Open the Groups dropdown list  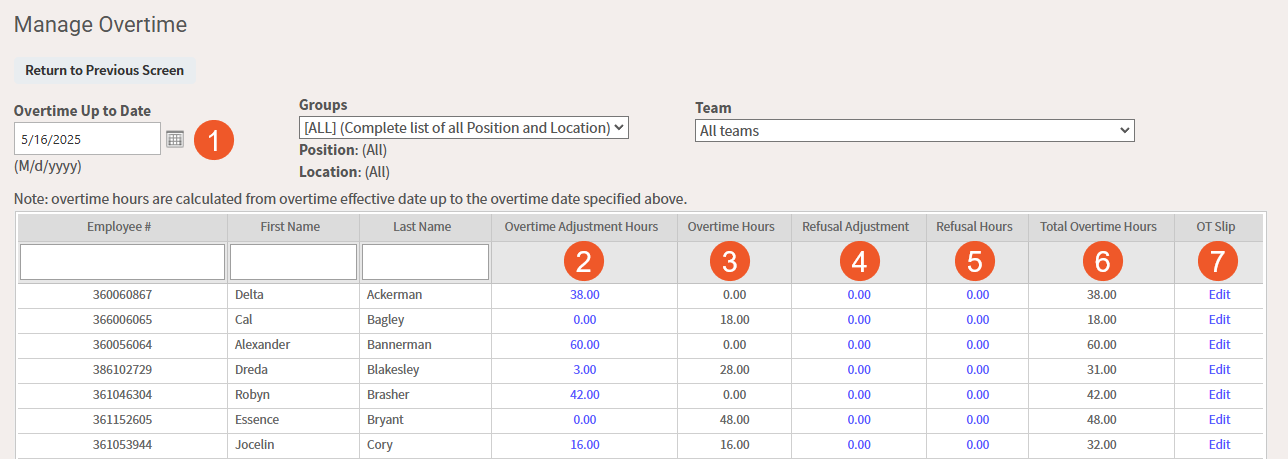click(x=464, y=128)
